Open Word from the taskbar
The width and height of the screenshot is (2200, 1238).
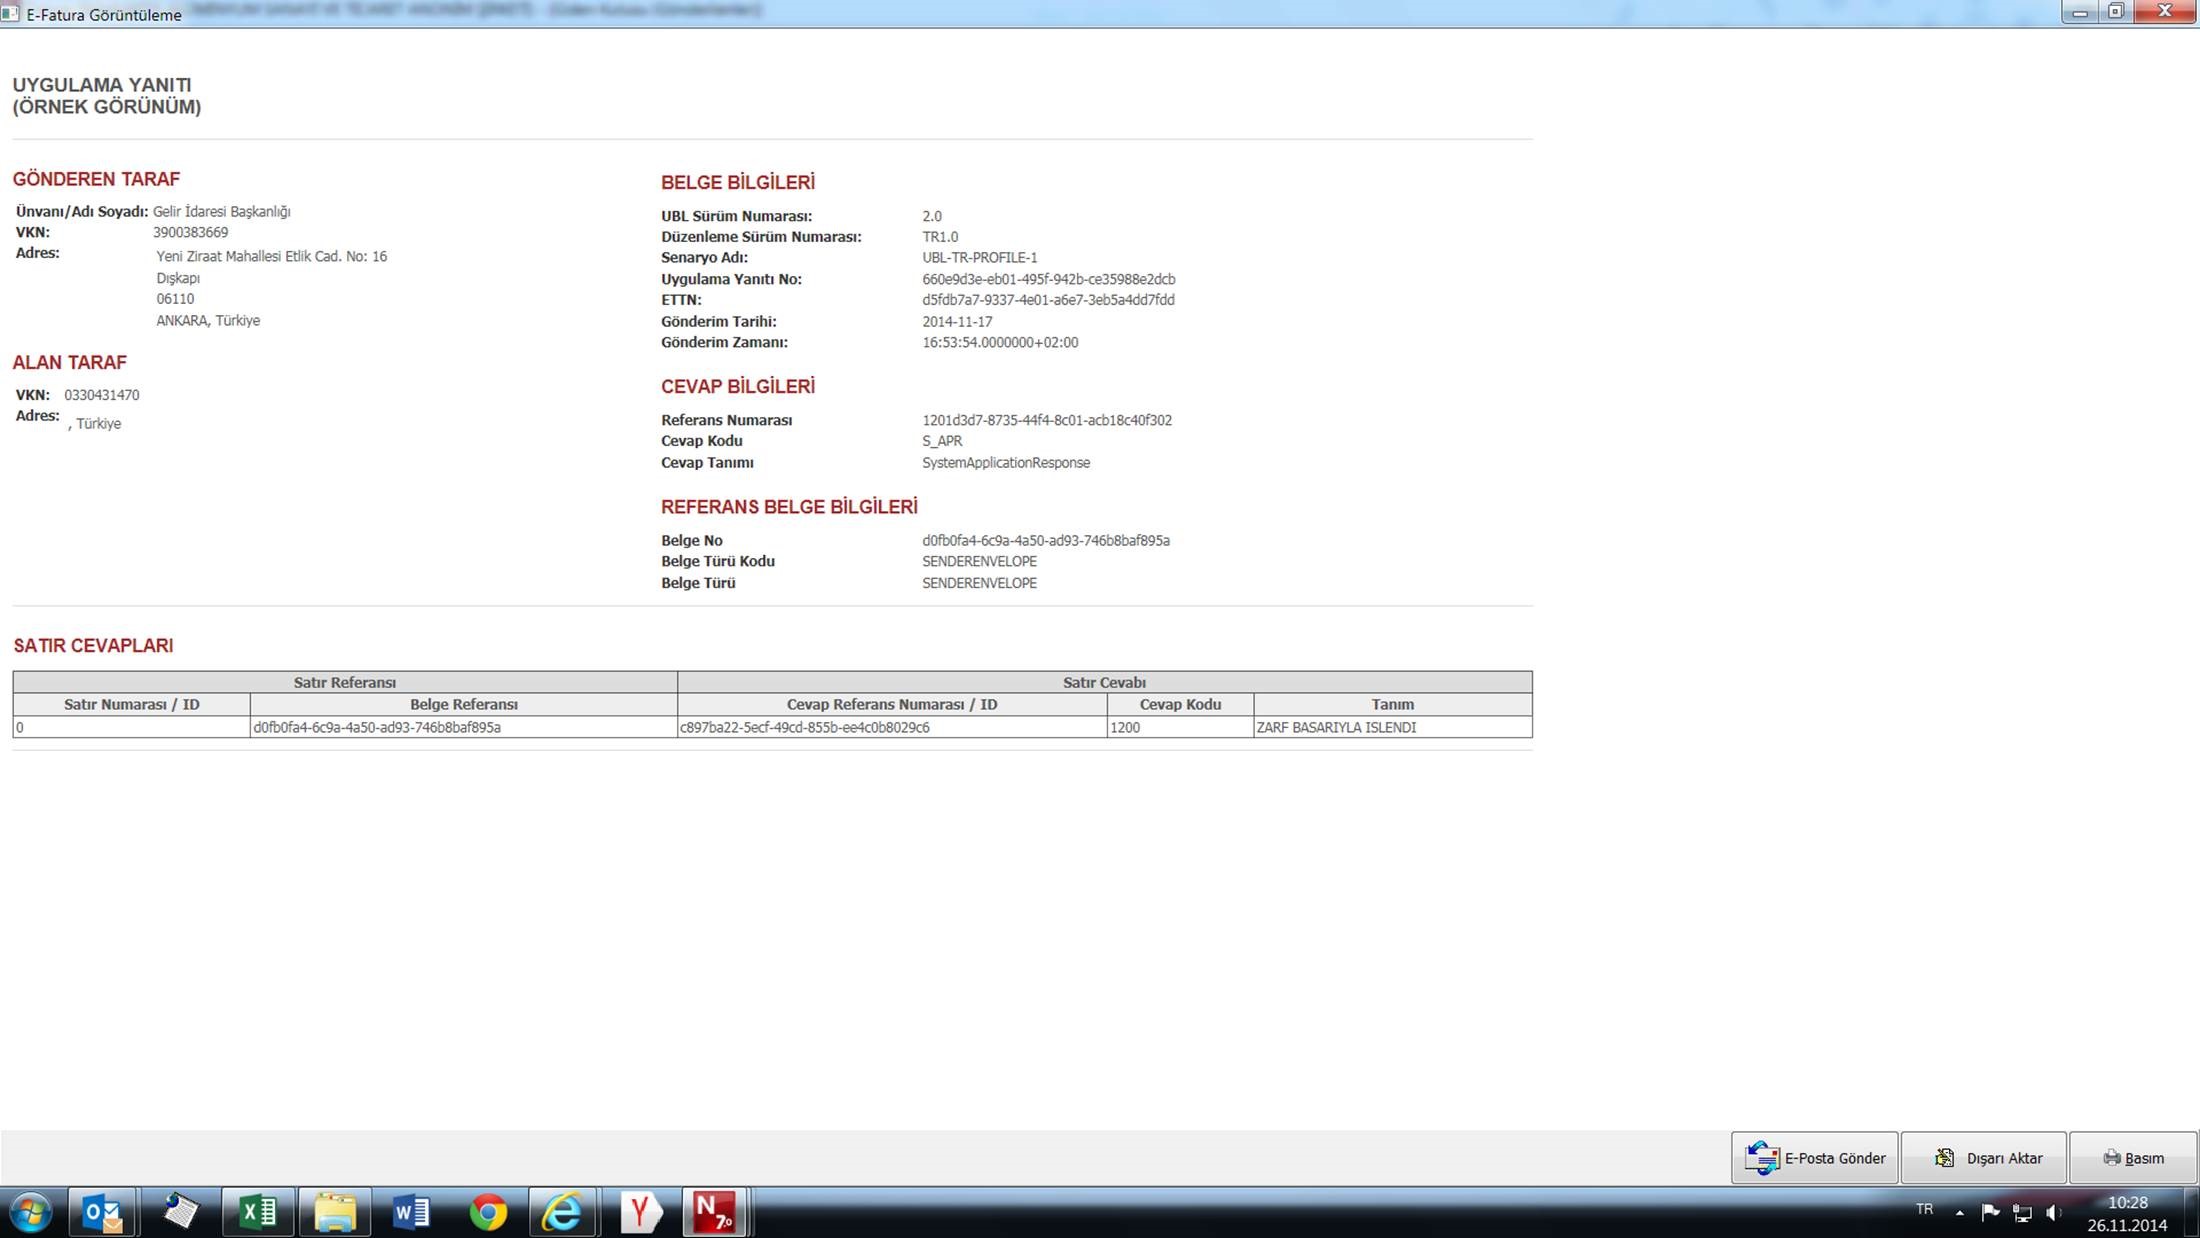411,1213
